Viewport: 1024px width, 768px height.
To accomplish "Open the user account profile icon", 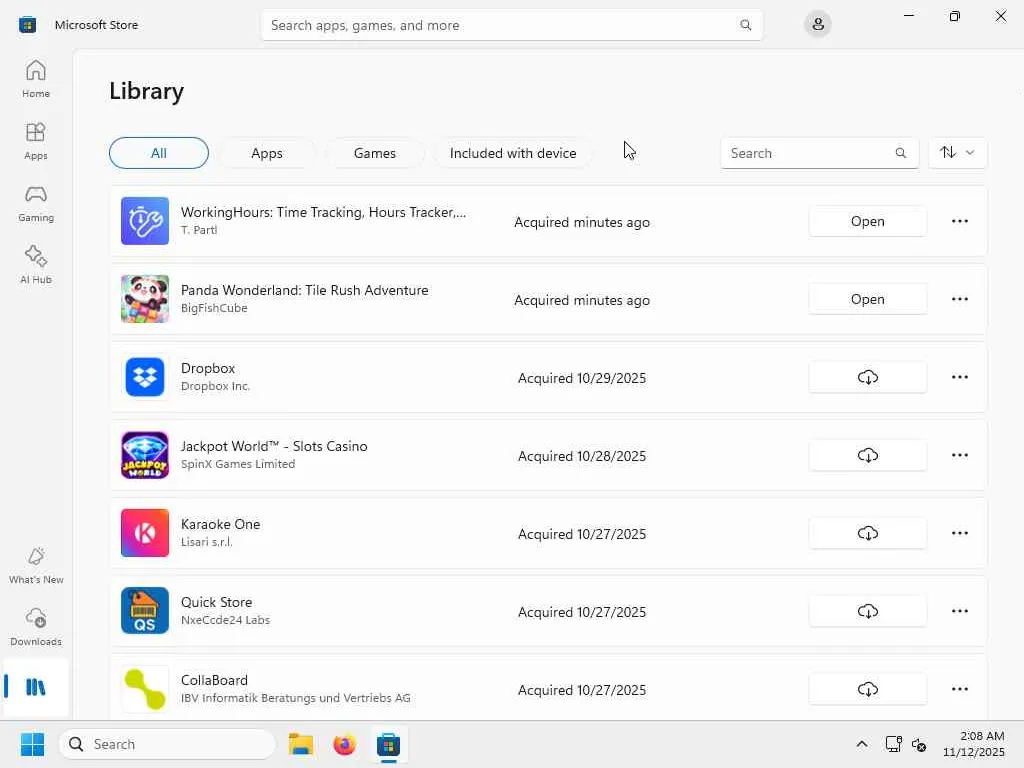I will 818,25.
